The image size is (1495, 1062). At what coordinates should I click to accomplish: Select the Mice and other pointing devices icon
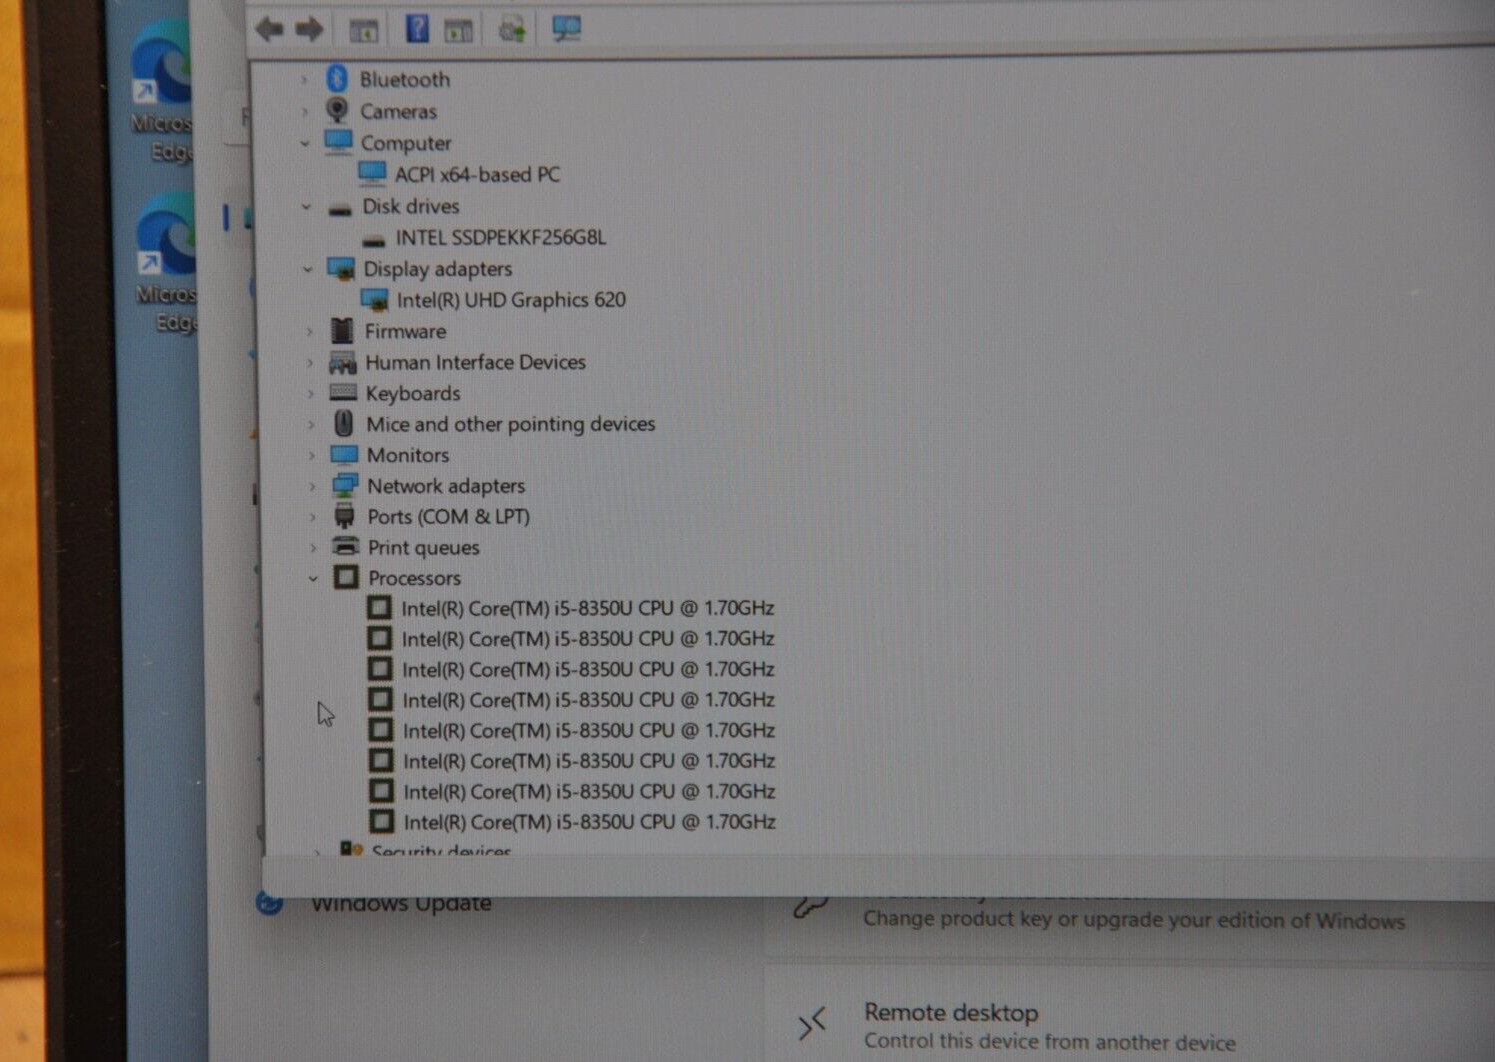343,423
